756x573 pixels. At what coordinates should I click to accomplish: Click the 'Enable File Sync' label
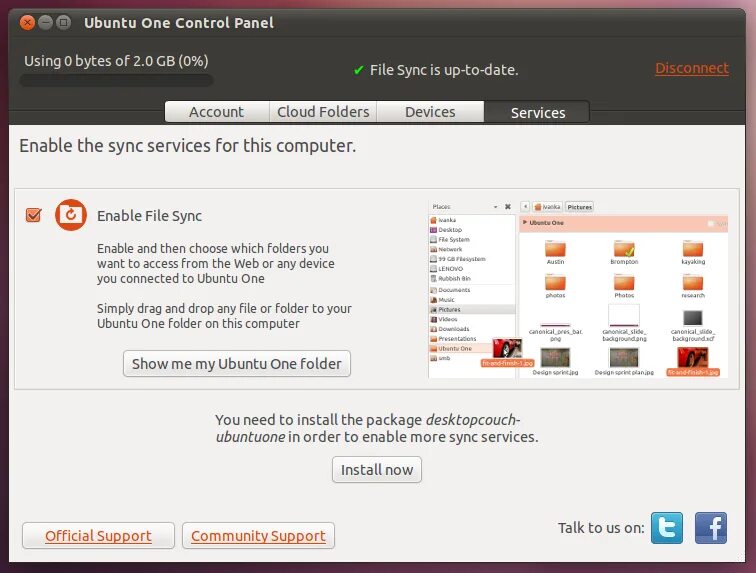tap(149, 216)
